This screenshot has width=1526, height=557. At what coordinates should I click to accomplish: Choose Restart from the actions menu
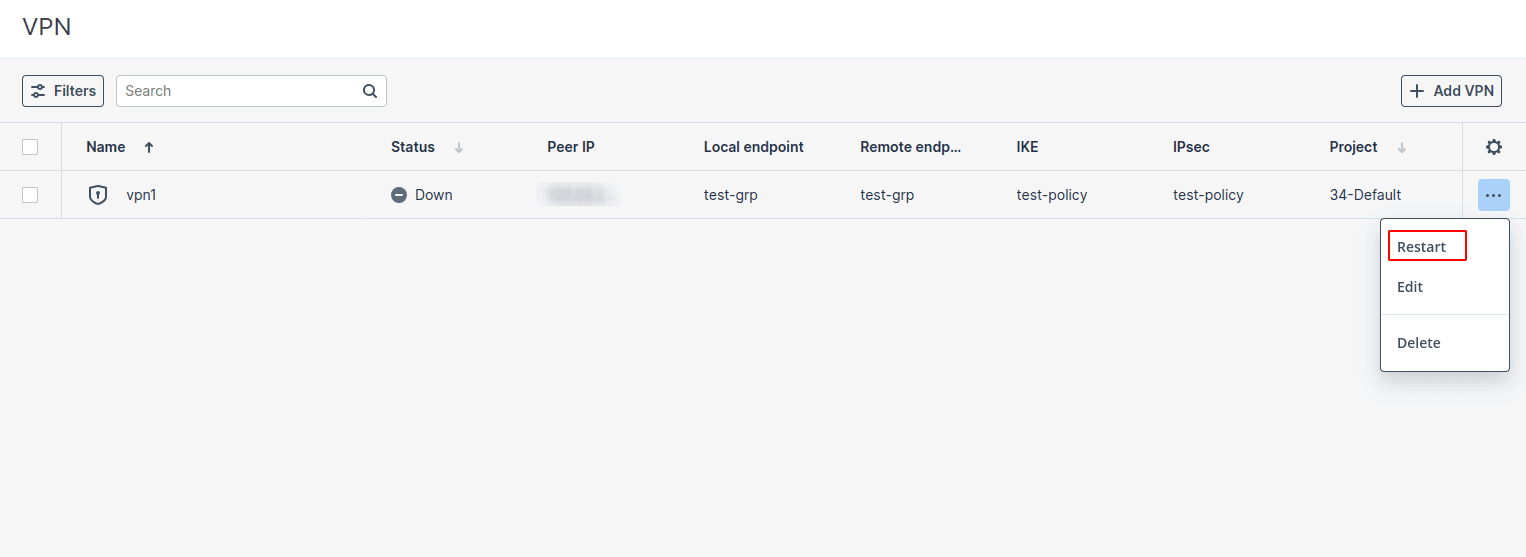pyautogui.click(x=1422, y=247)
